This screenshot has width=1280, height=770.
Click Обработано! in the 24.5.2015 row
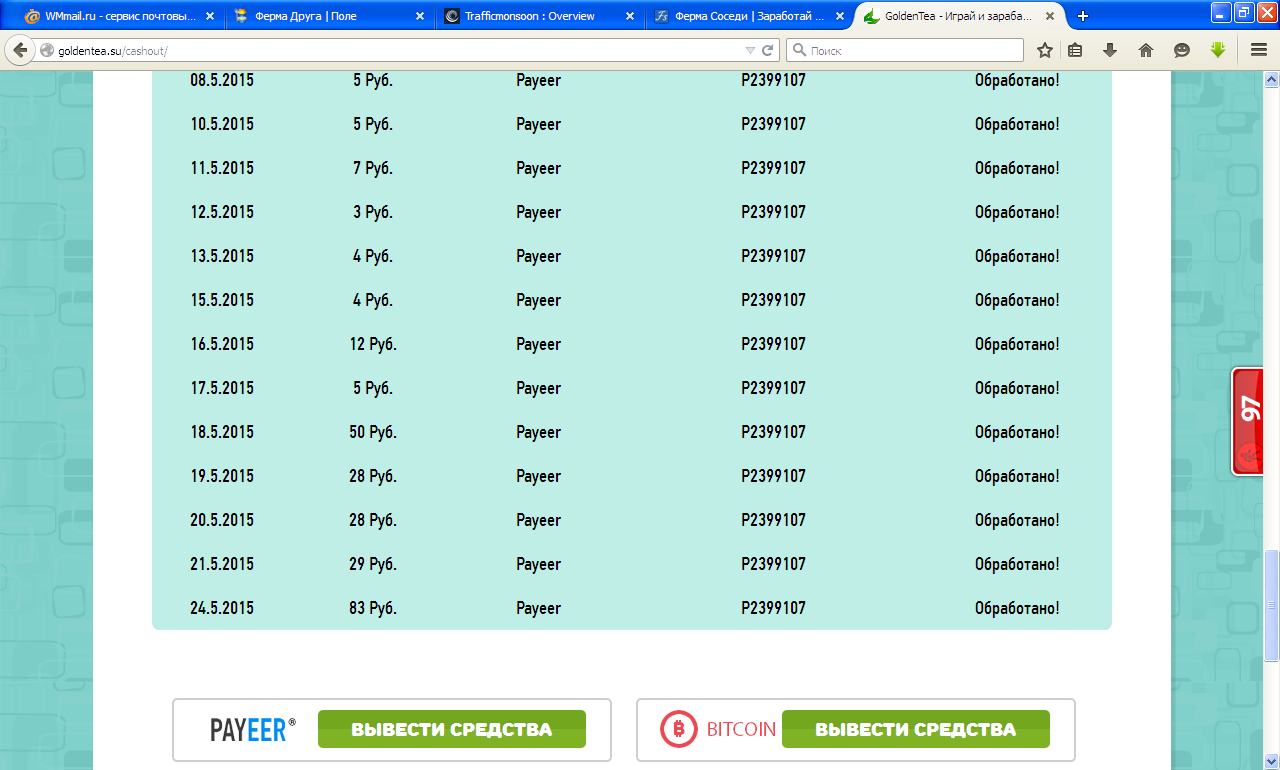1017,608
